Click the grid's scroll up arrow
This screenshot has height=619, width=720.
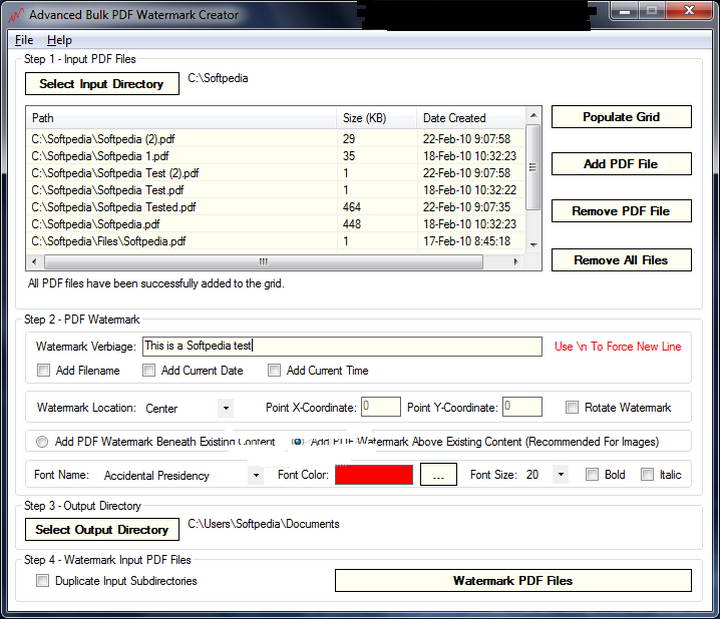pyautogui.click(x=533, y=115)
